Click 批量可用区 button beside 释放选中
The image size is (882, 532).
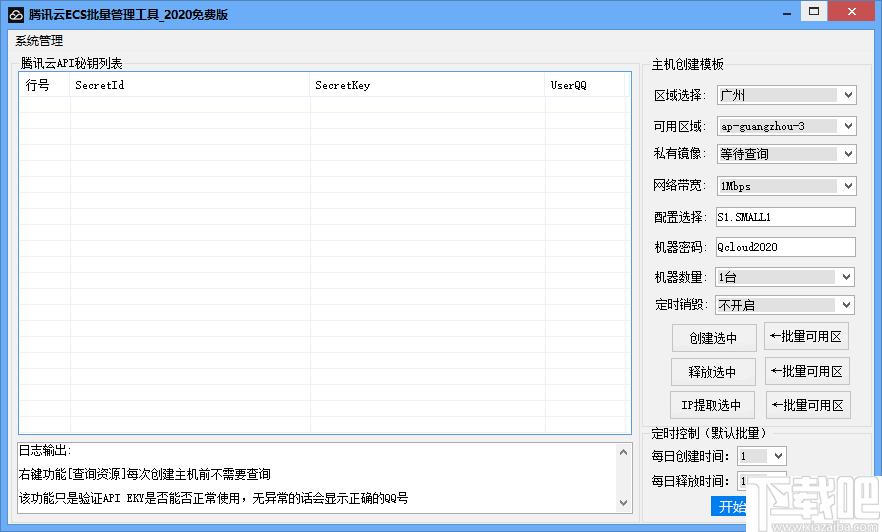806,371
